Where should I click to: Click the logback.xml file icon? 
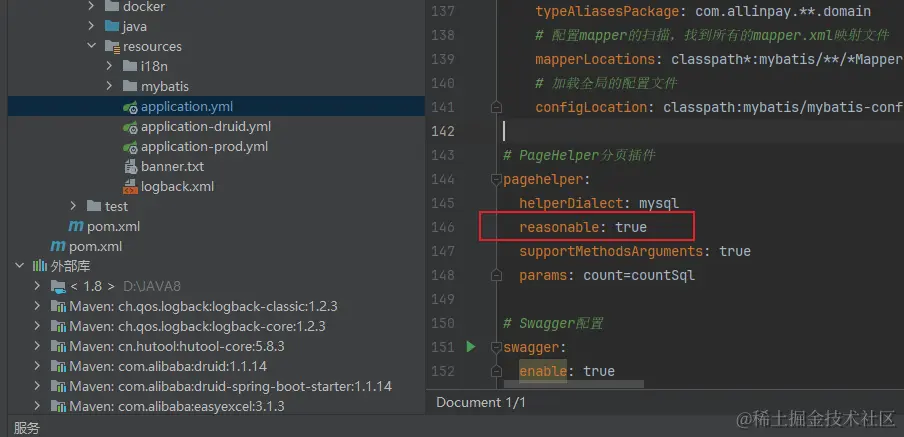[x=130, y=187]
